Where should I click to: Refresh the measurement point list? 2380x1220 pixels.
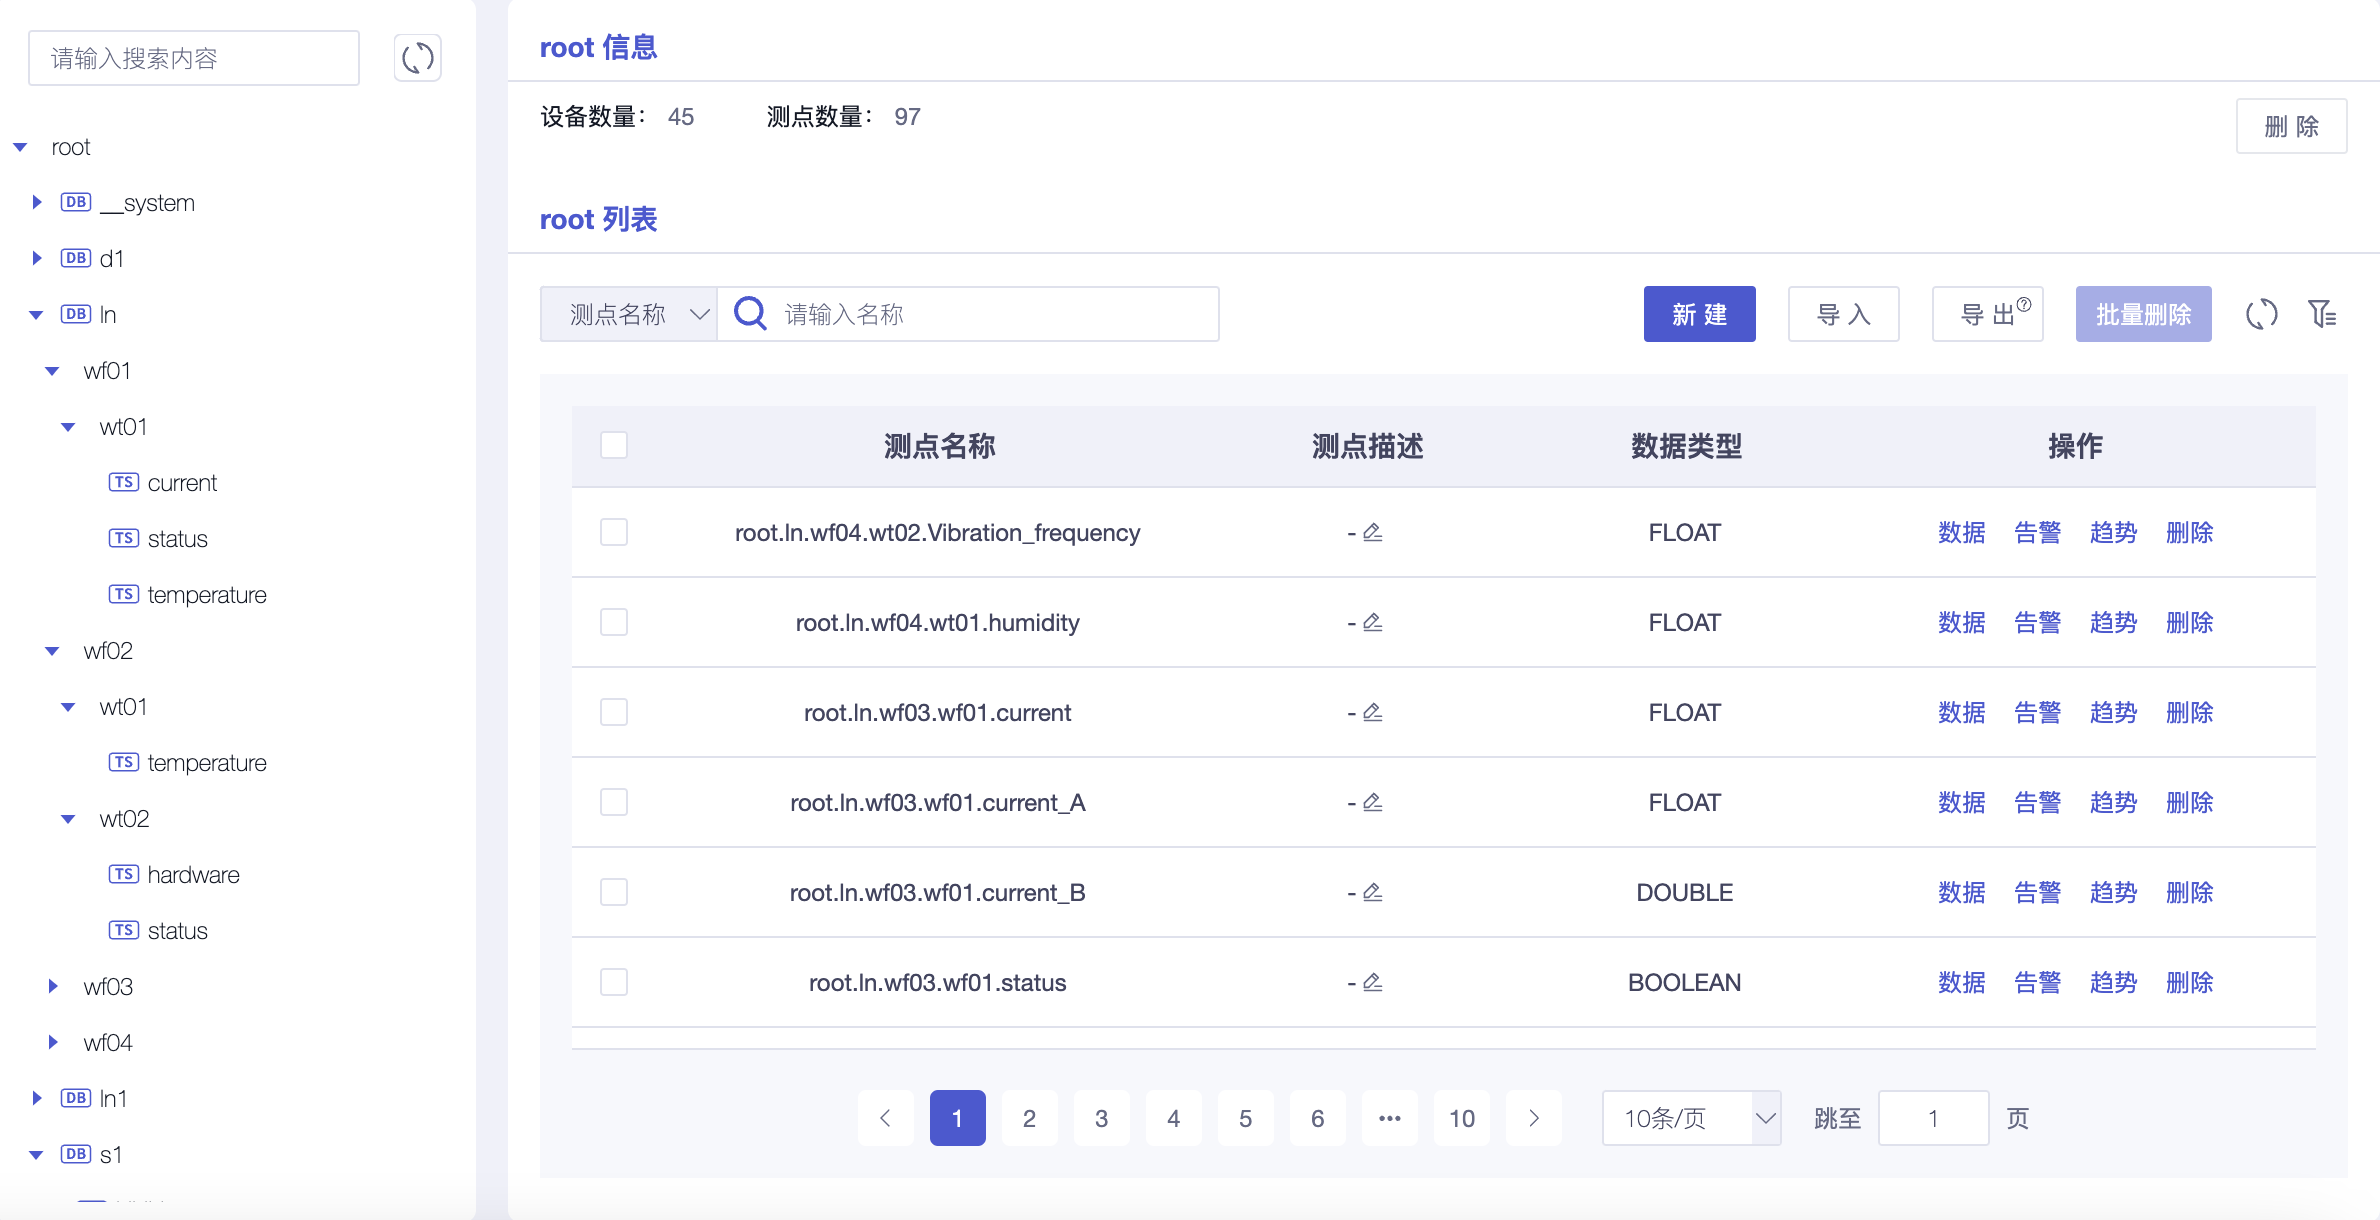(x=2262, y=314)
